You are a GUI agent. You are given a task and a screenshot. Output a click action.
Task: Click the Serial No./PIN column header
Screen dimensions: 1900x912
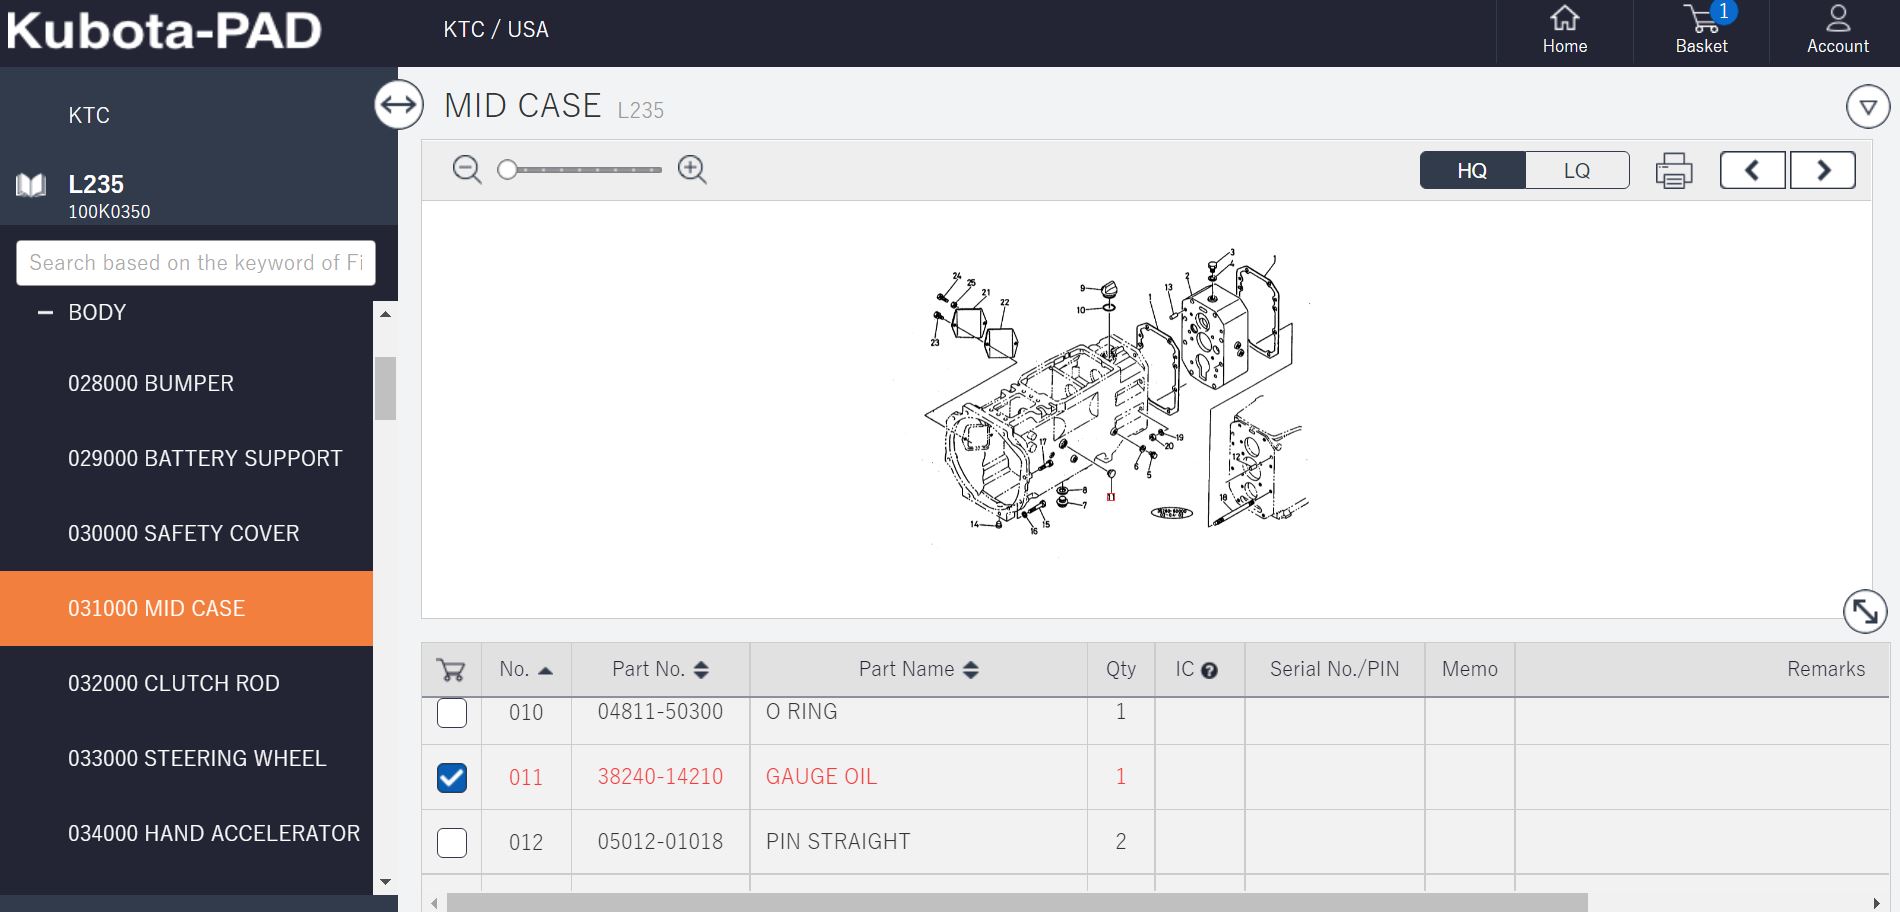coord(1335,670)
